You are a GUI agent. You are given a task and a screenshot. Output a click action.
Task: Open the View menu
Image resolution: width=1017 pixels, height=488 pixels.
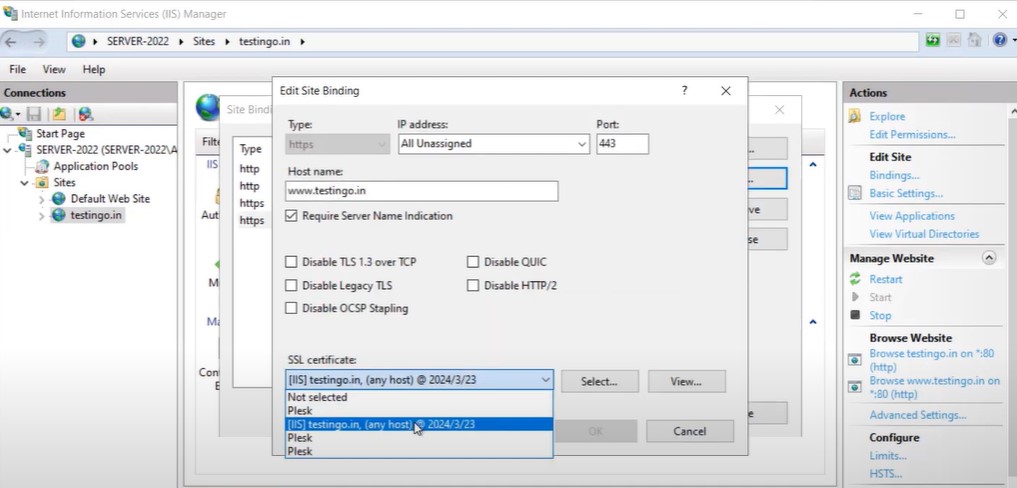click(54, 69)
